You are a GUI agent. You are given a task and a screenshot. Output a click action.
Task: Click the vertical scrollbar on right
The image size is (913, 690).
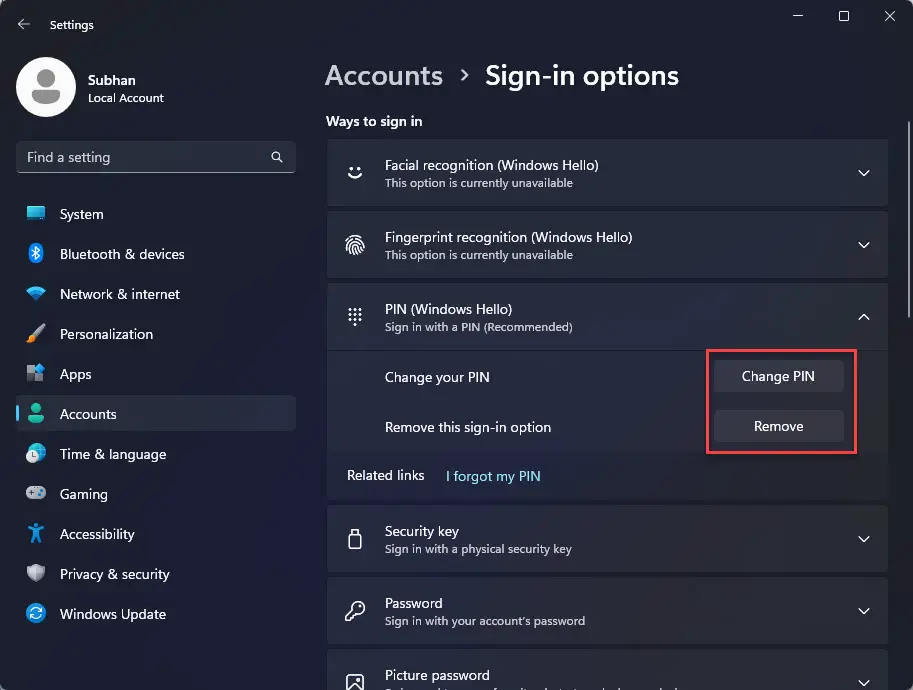[x=908, y=220]
